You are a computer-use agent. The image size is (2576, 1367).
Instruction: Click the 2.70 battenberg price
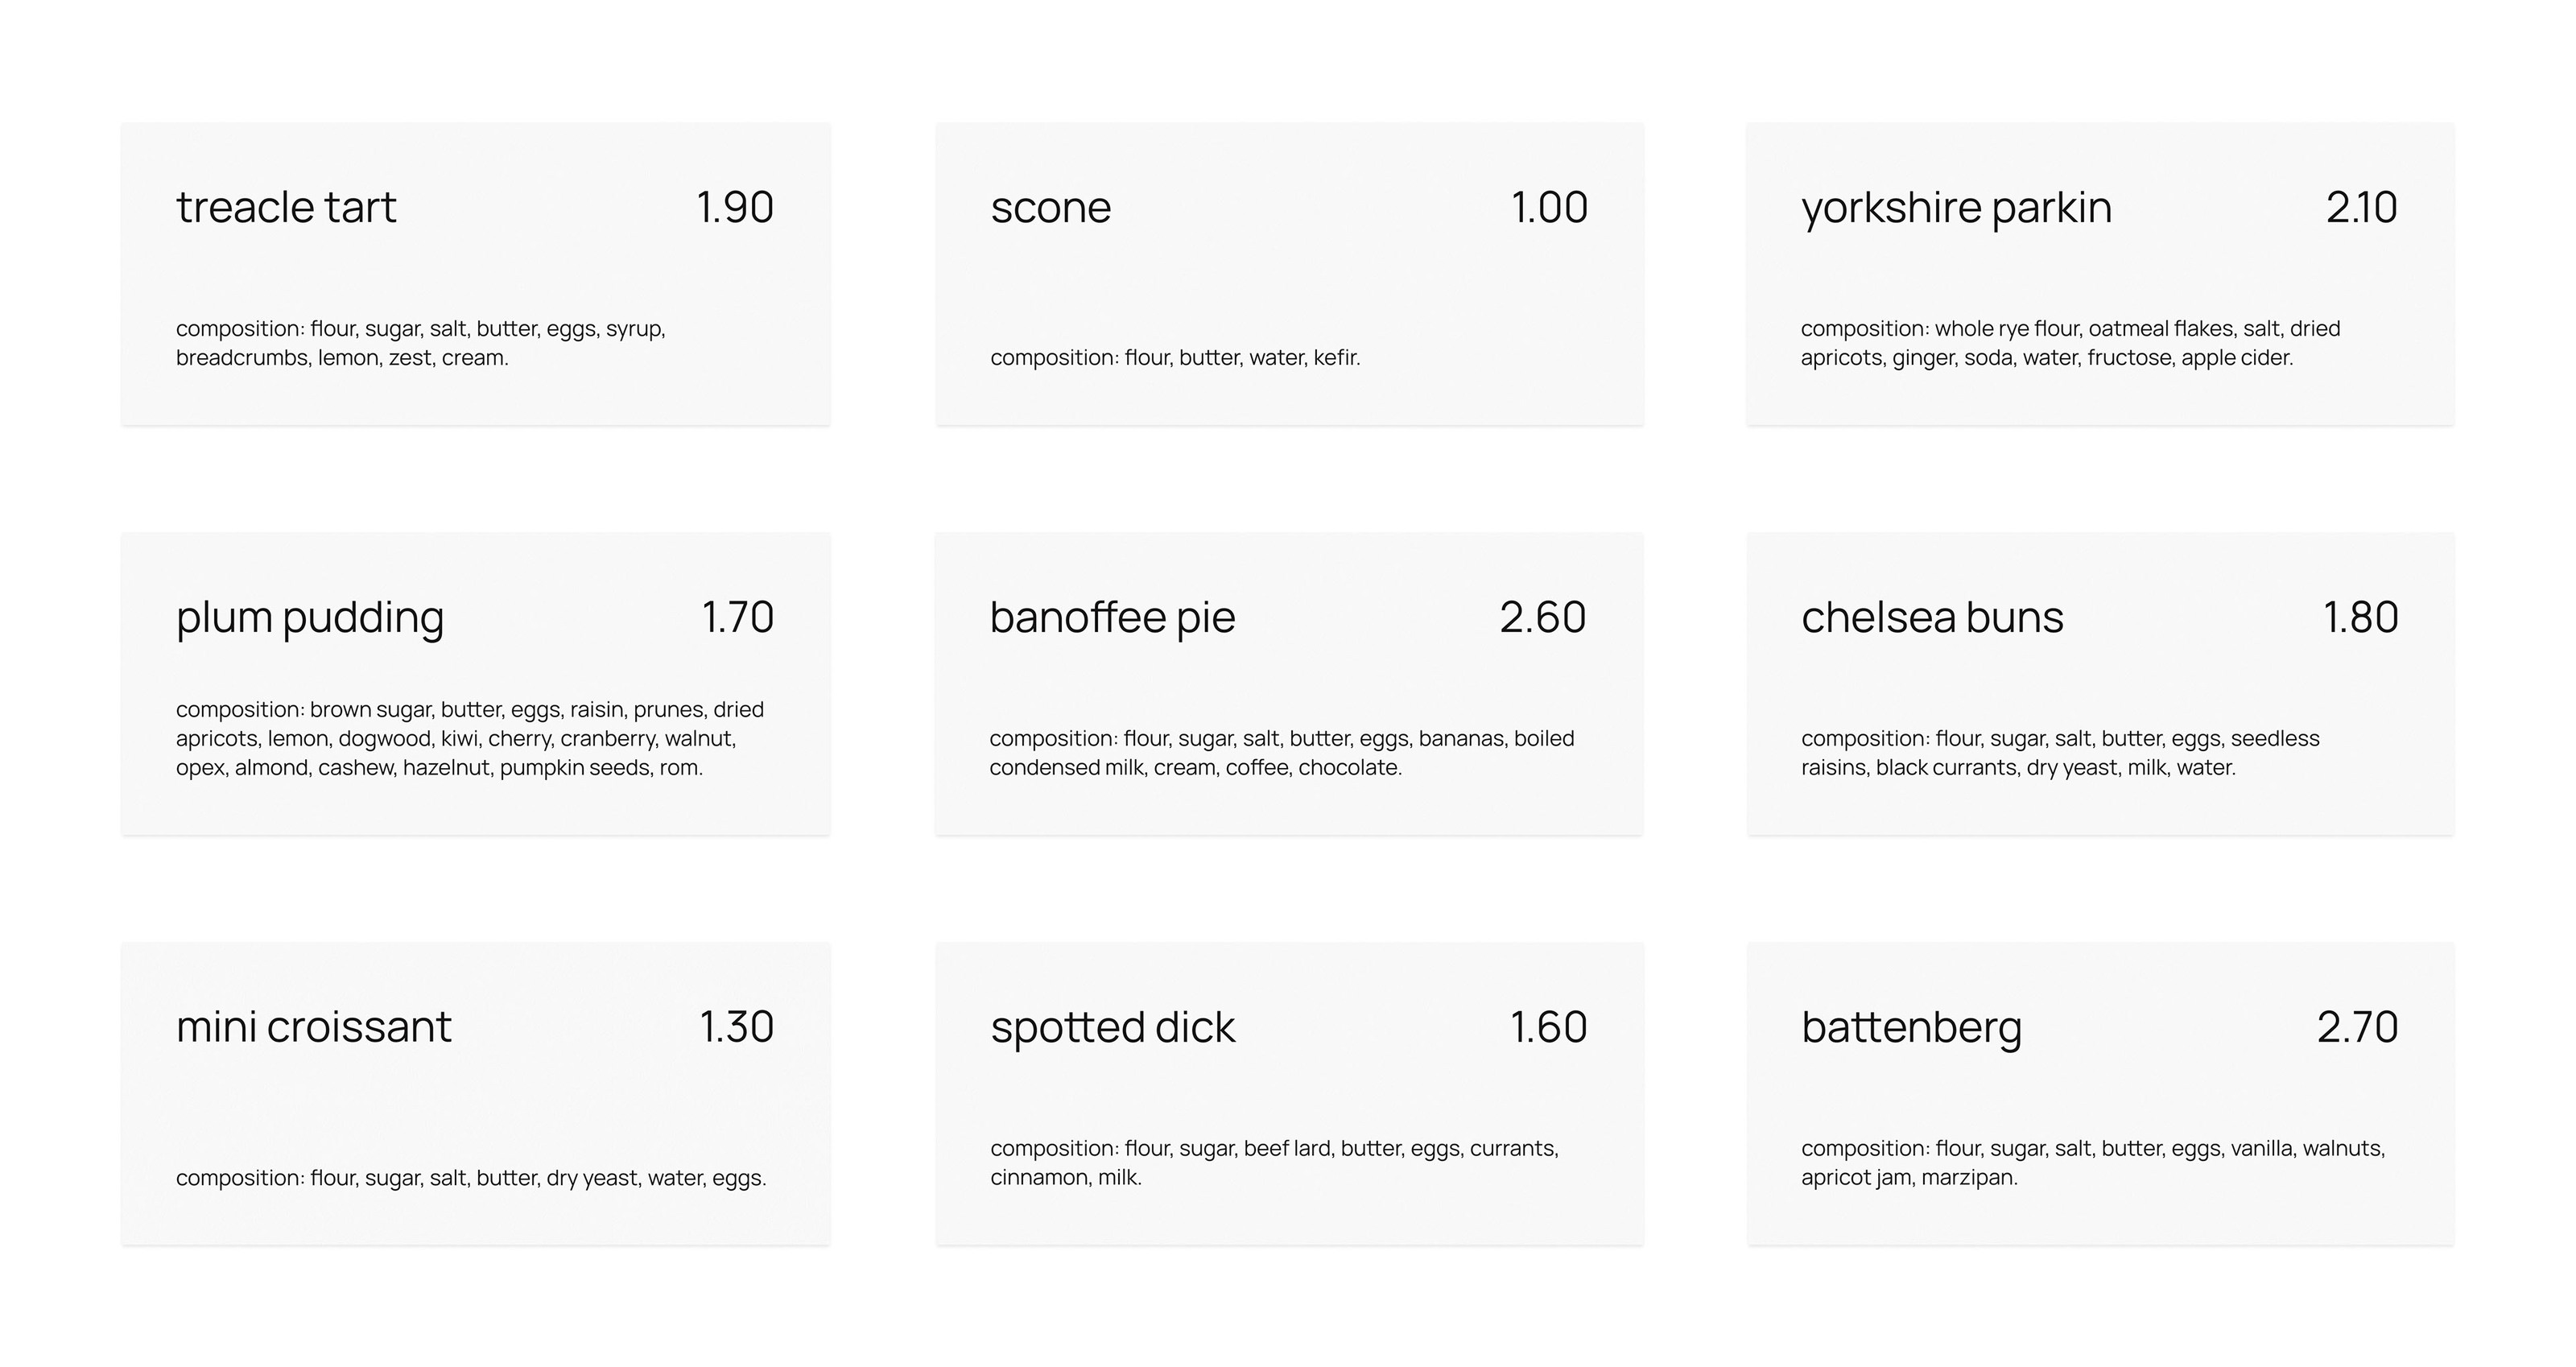(2357, 1027)
